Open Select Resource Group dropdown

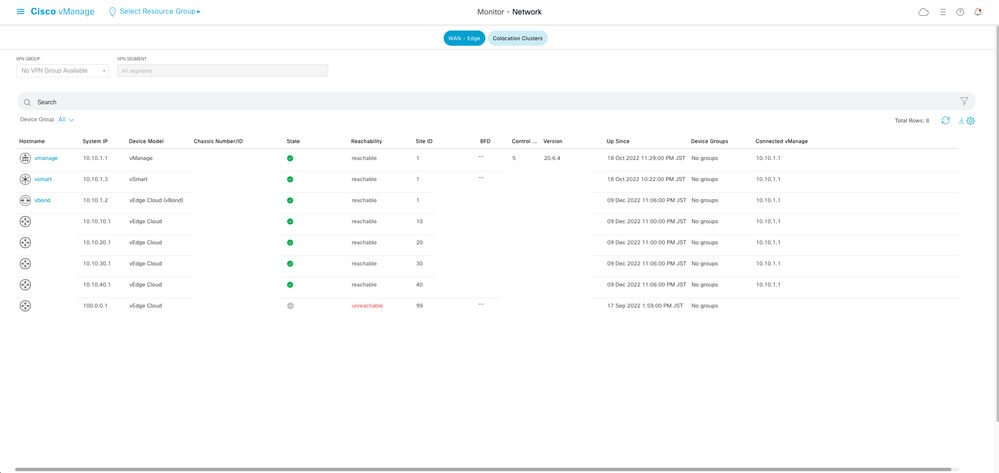coord(155,11)
